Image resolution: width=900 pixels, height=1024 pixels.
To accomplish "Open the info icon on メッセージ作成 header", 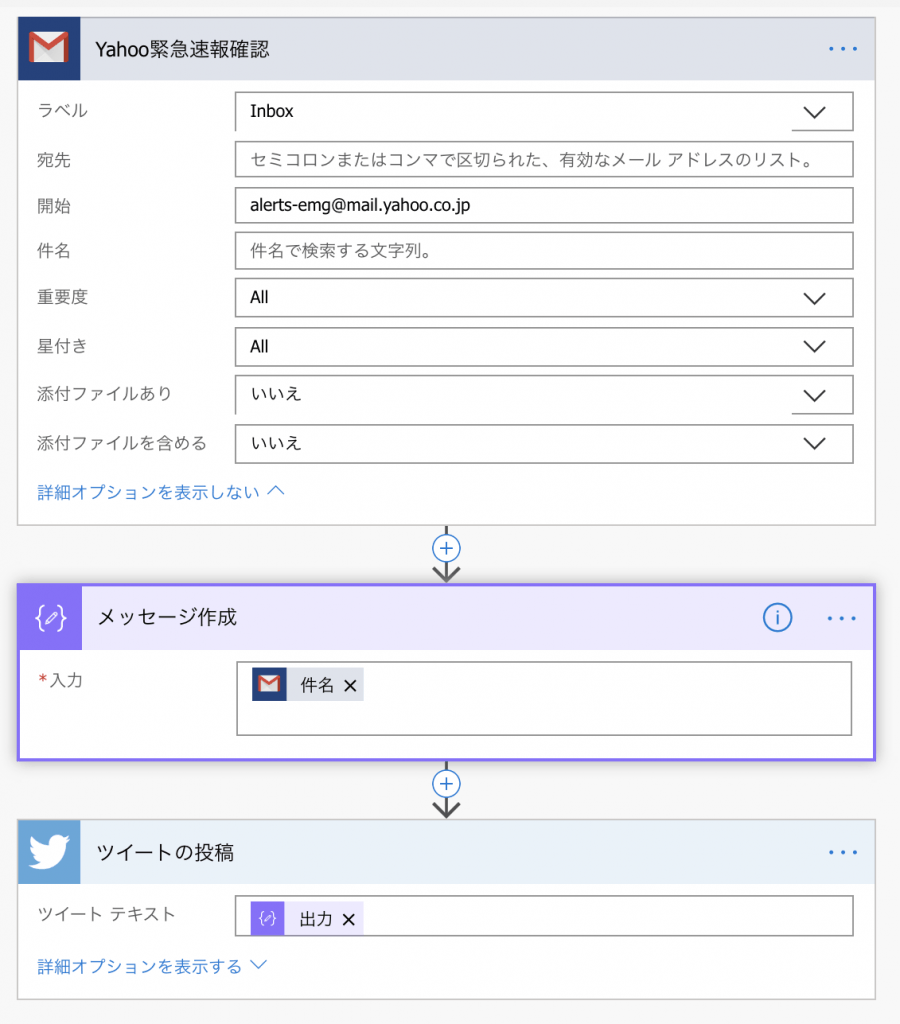I will (777, 618).
